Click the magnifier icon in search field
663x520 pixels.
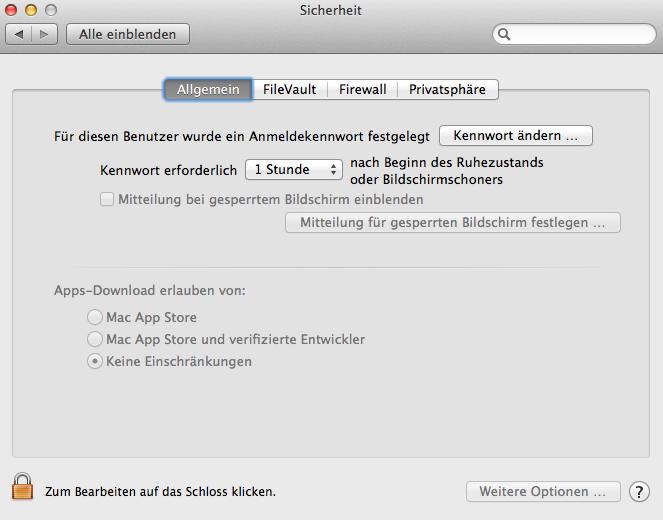(504, 34)
